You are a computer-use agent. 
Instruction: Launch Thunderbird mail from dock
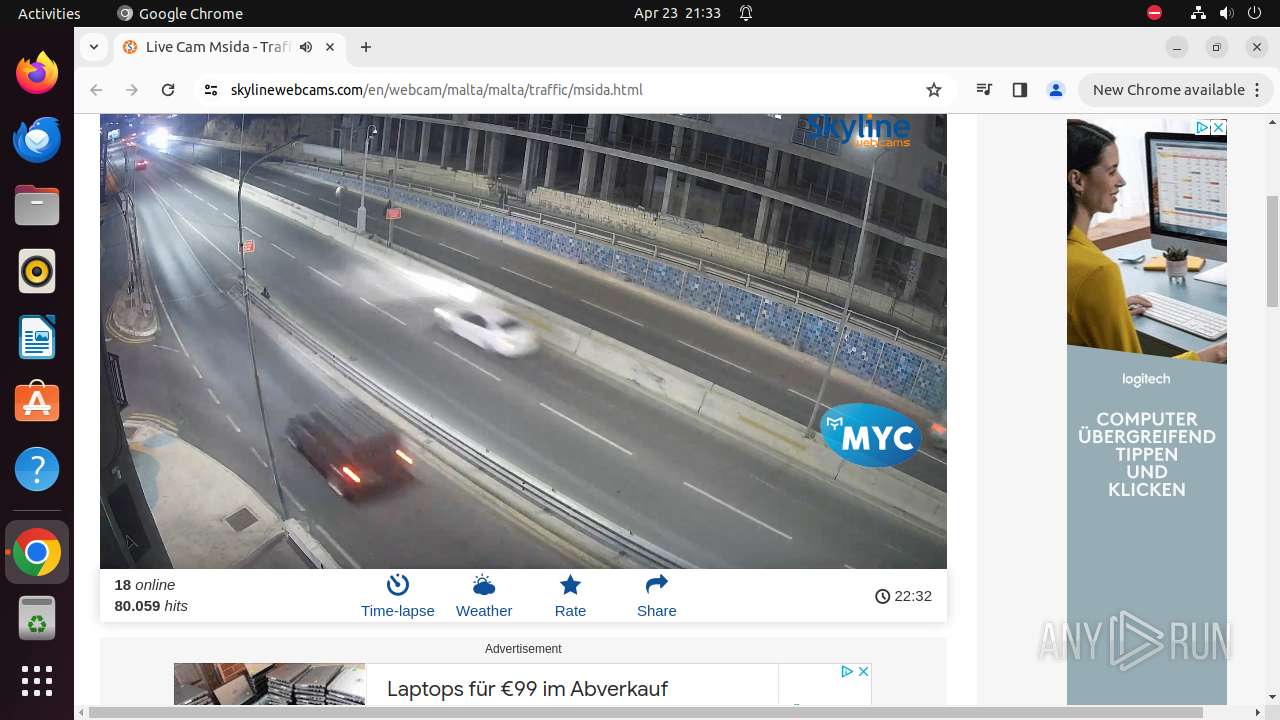37,139
